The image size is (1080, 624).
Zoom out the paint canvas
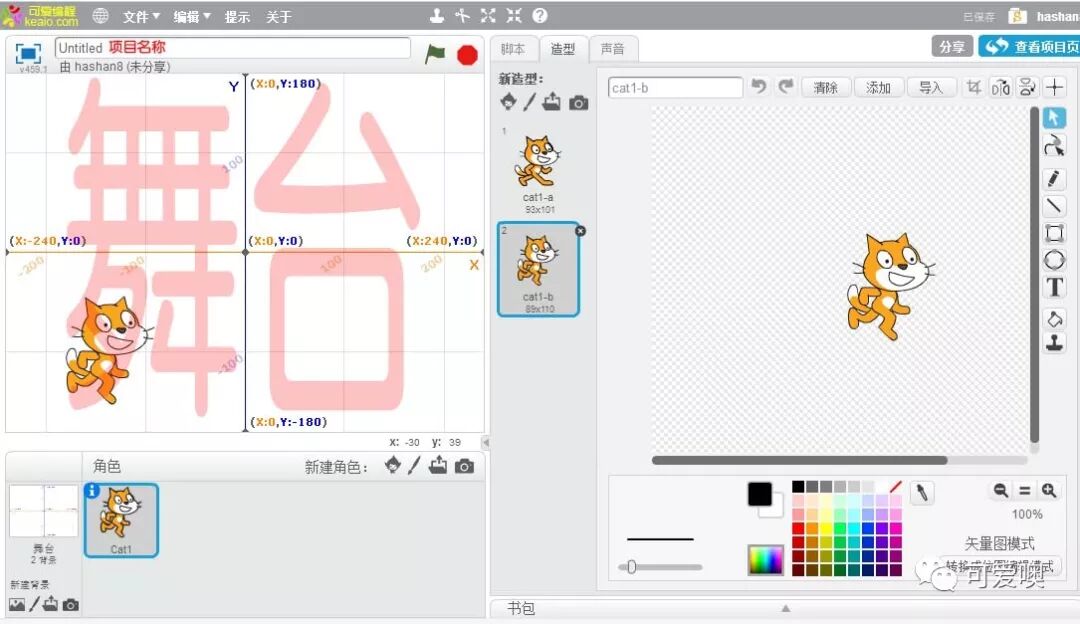click(1000, 490)
